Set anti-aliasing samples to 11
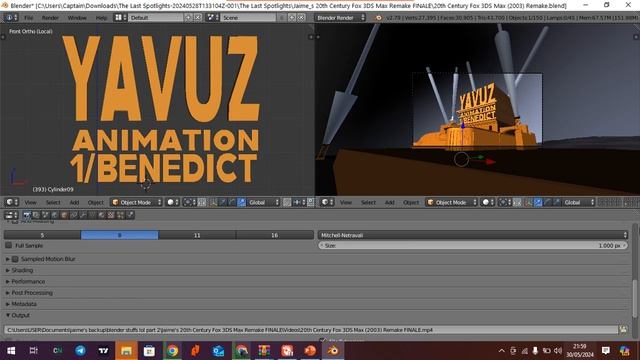This screenshot has height=360, width=640. [x=197, y=235]
